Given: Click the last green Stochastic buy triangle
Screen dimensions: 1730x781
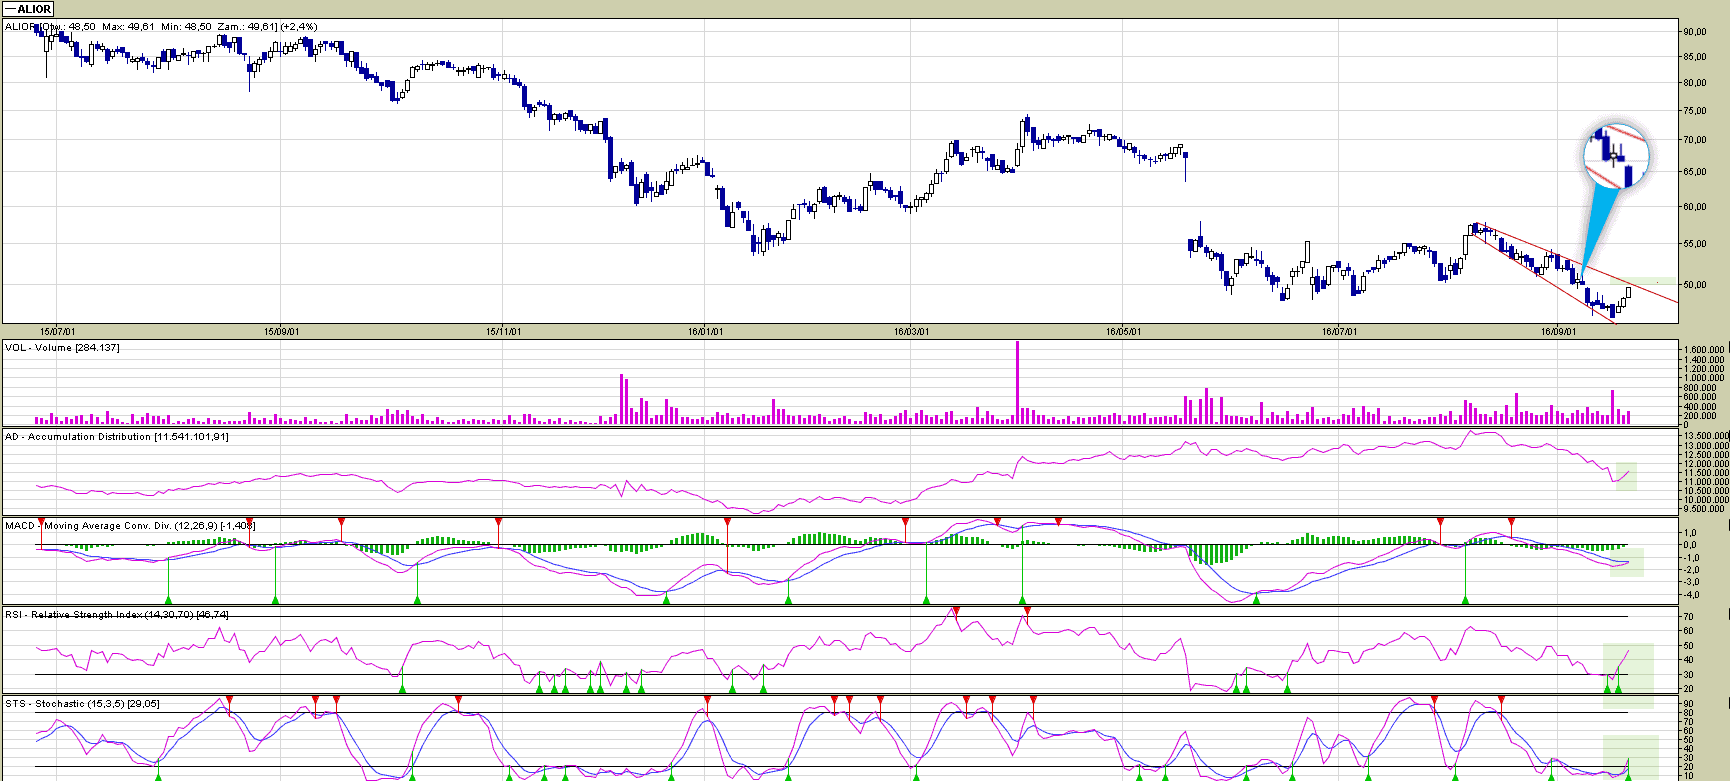Looking at the screenshot, I should (x=1628, y=776).
